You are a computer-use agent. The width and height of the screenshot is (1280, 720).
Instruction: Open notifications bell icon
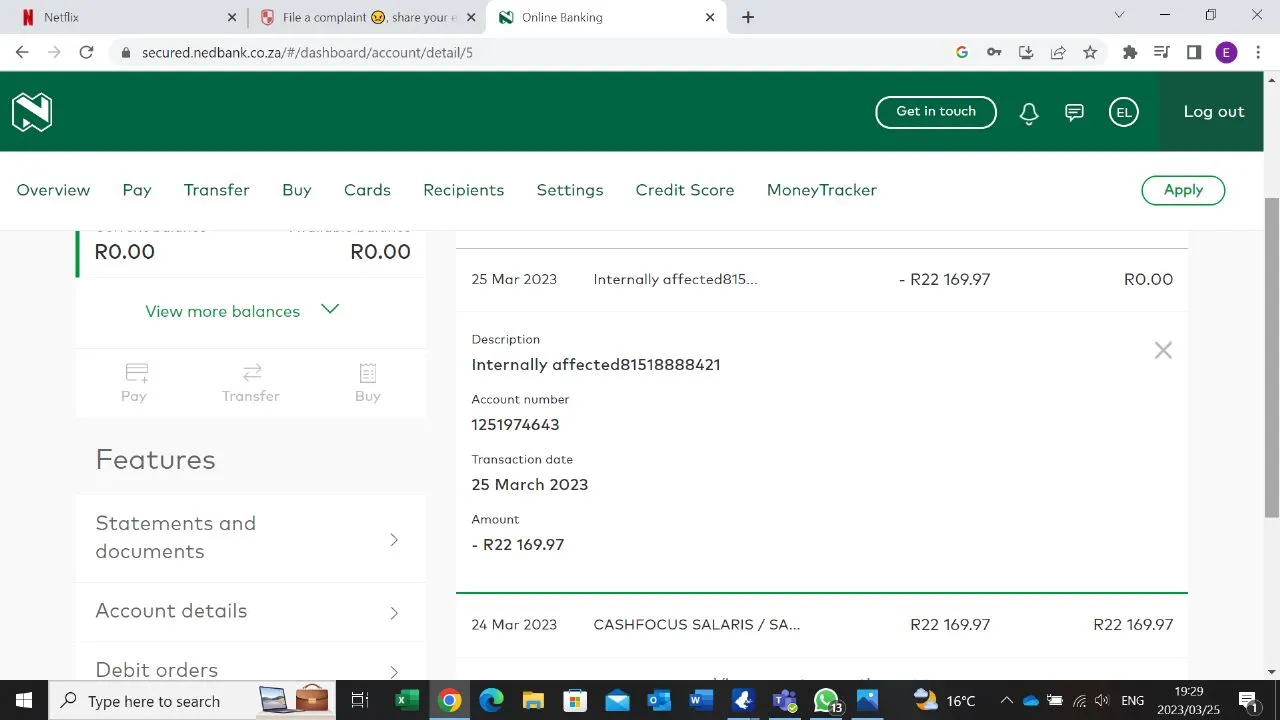click(1029, 113)
